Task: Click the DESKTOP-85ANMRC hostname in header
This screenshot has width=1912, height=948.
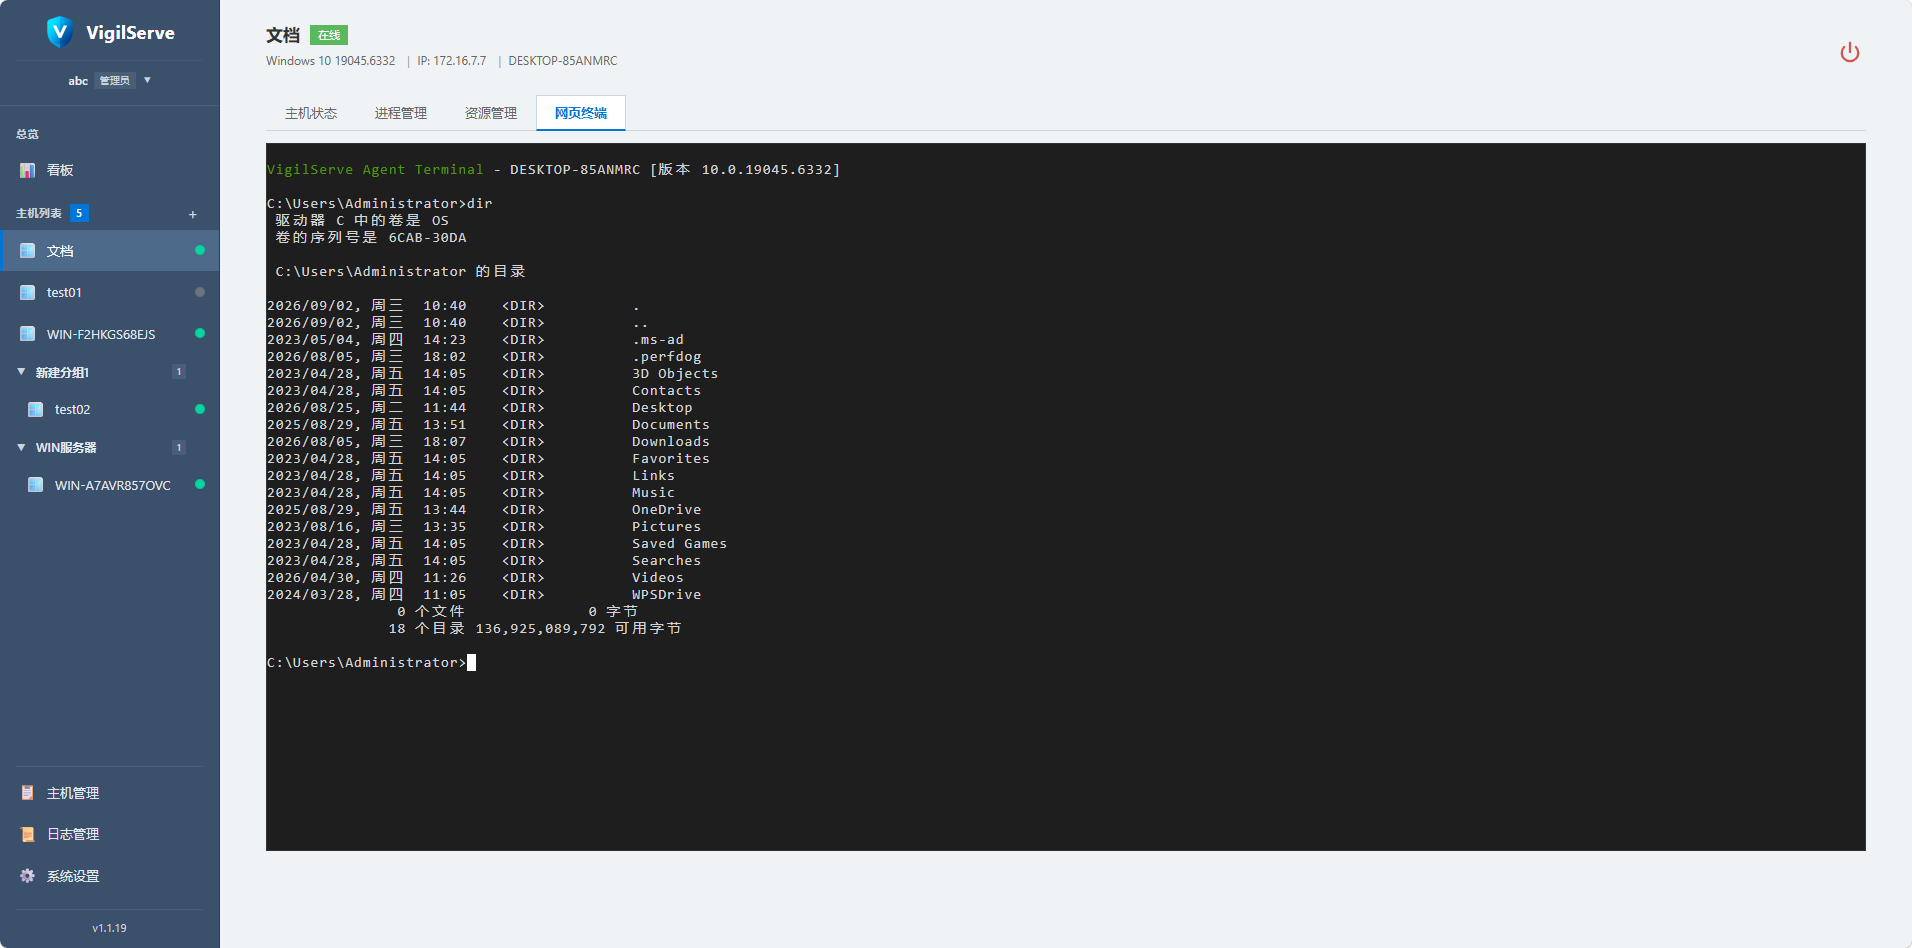Action: pyautogui.click(x=563, y=61)
